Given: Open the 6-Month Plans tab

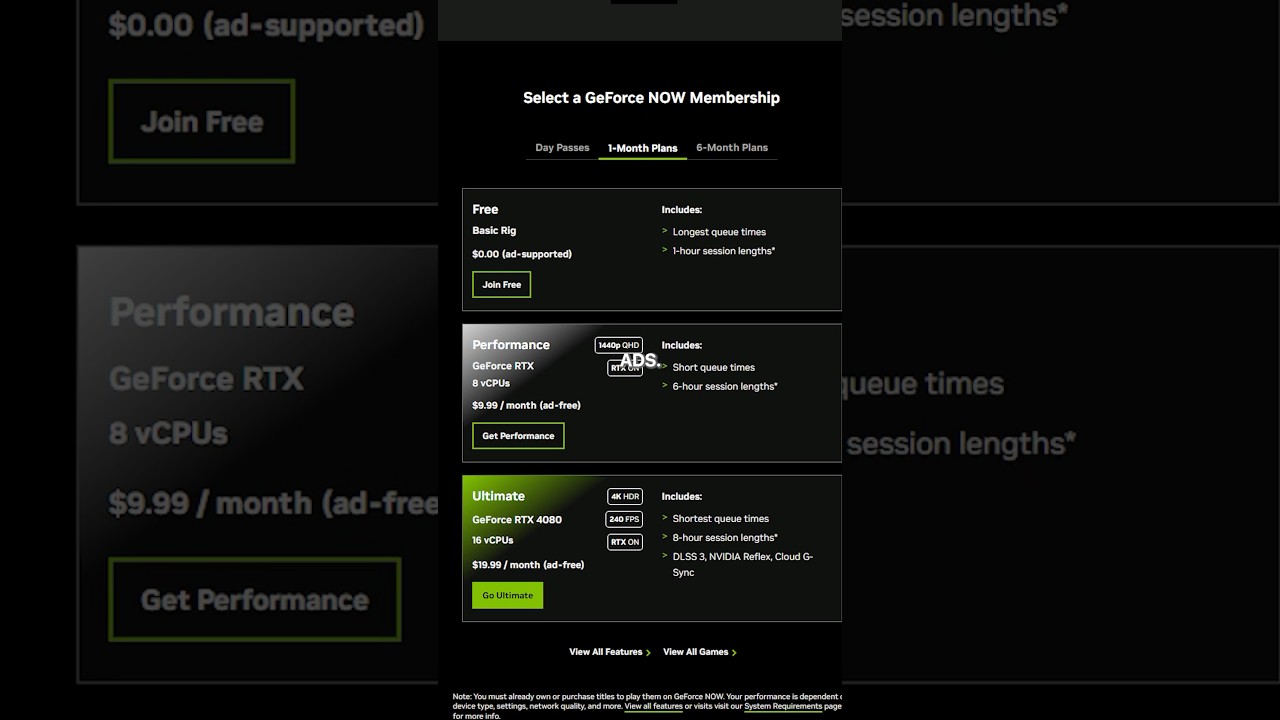Looking at the screenshot, I should (x=732, y=147).
